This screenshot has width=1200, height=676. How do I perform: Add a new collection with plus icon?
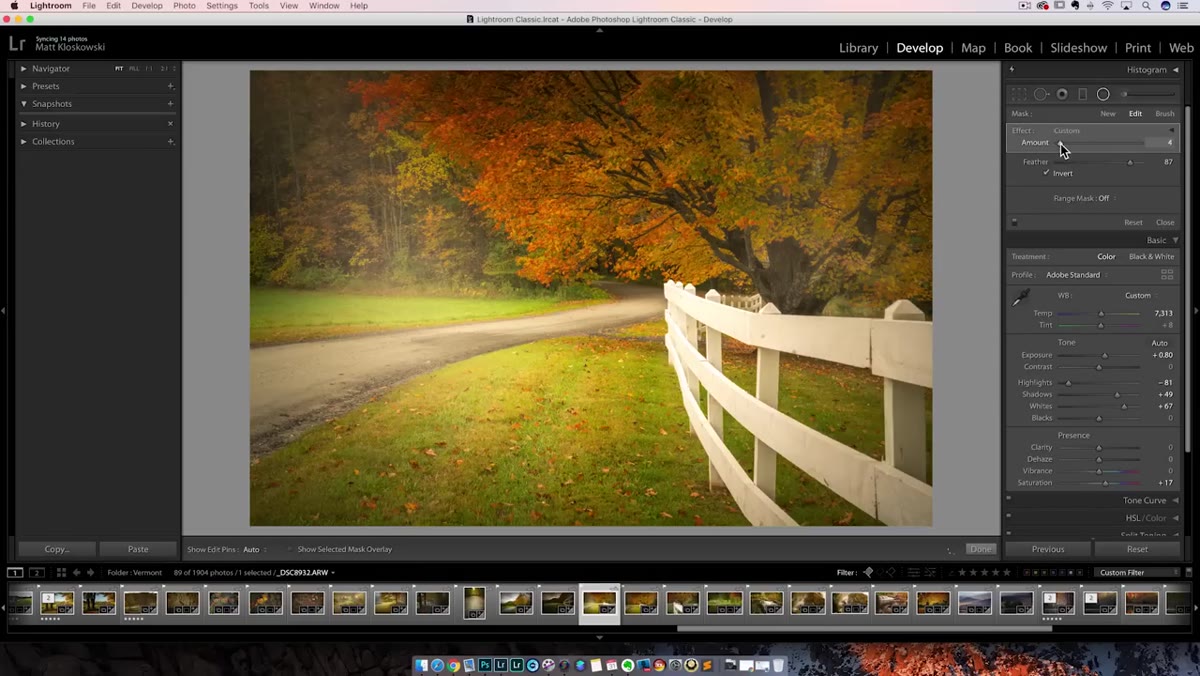pyautogui.click(x=170, y=141)
